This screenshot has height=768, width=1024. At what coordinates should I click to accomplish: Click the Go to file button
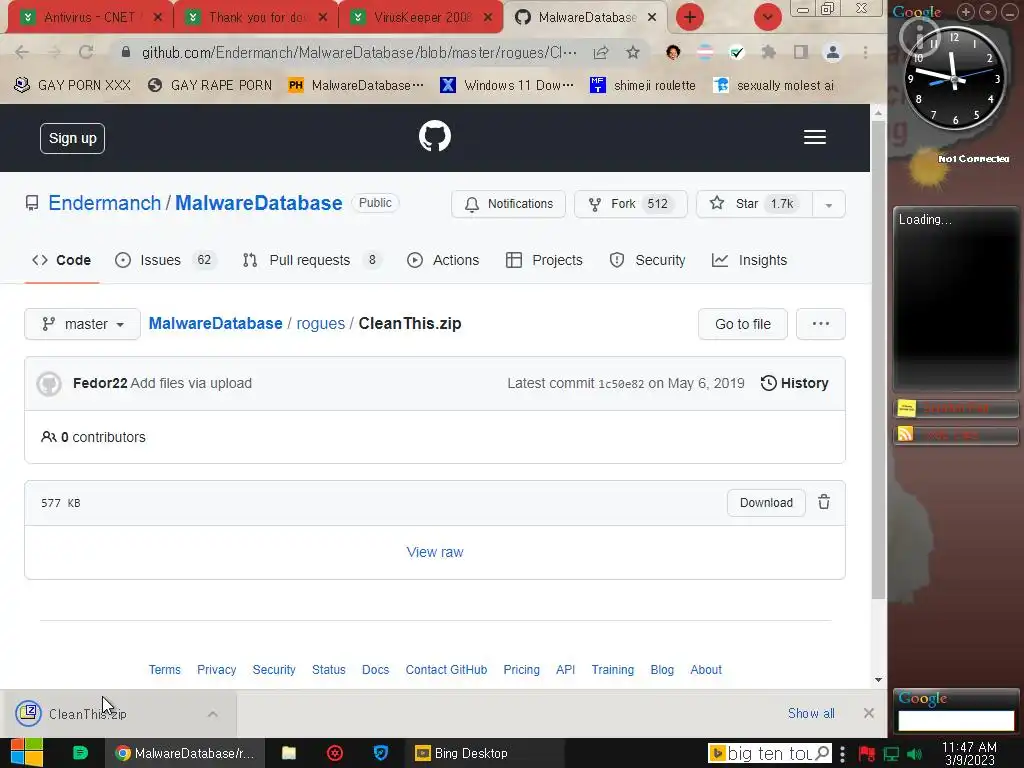743,324
